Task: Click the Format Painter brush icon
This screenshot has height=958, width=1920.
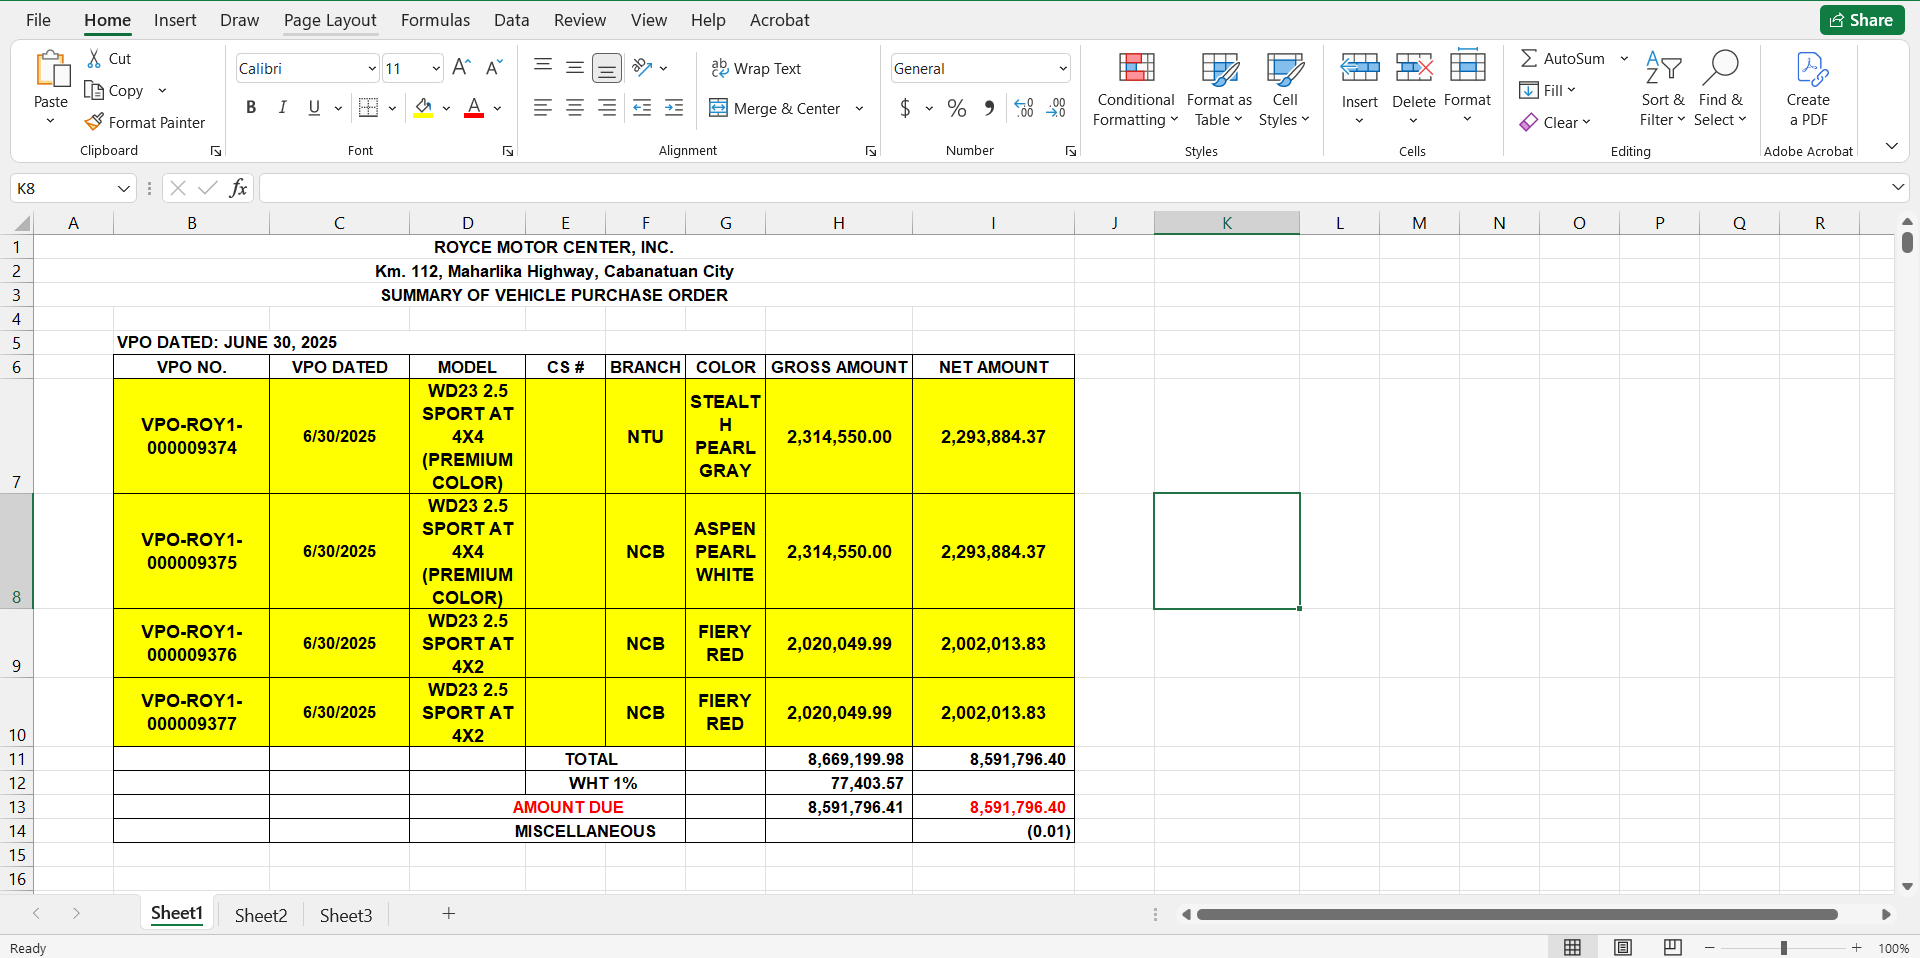Action: tap(94, 122)
